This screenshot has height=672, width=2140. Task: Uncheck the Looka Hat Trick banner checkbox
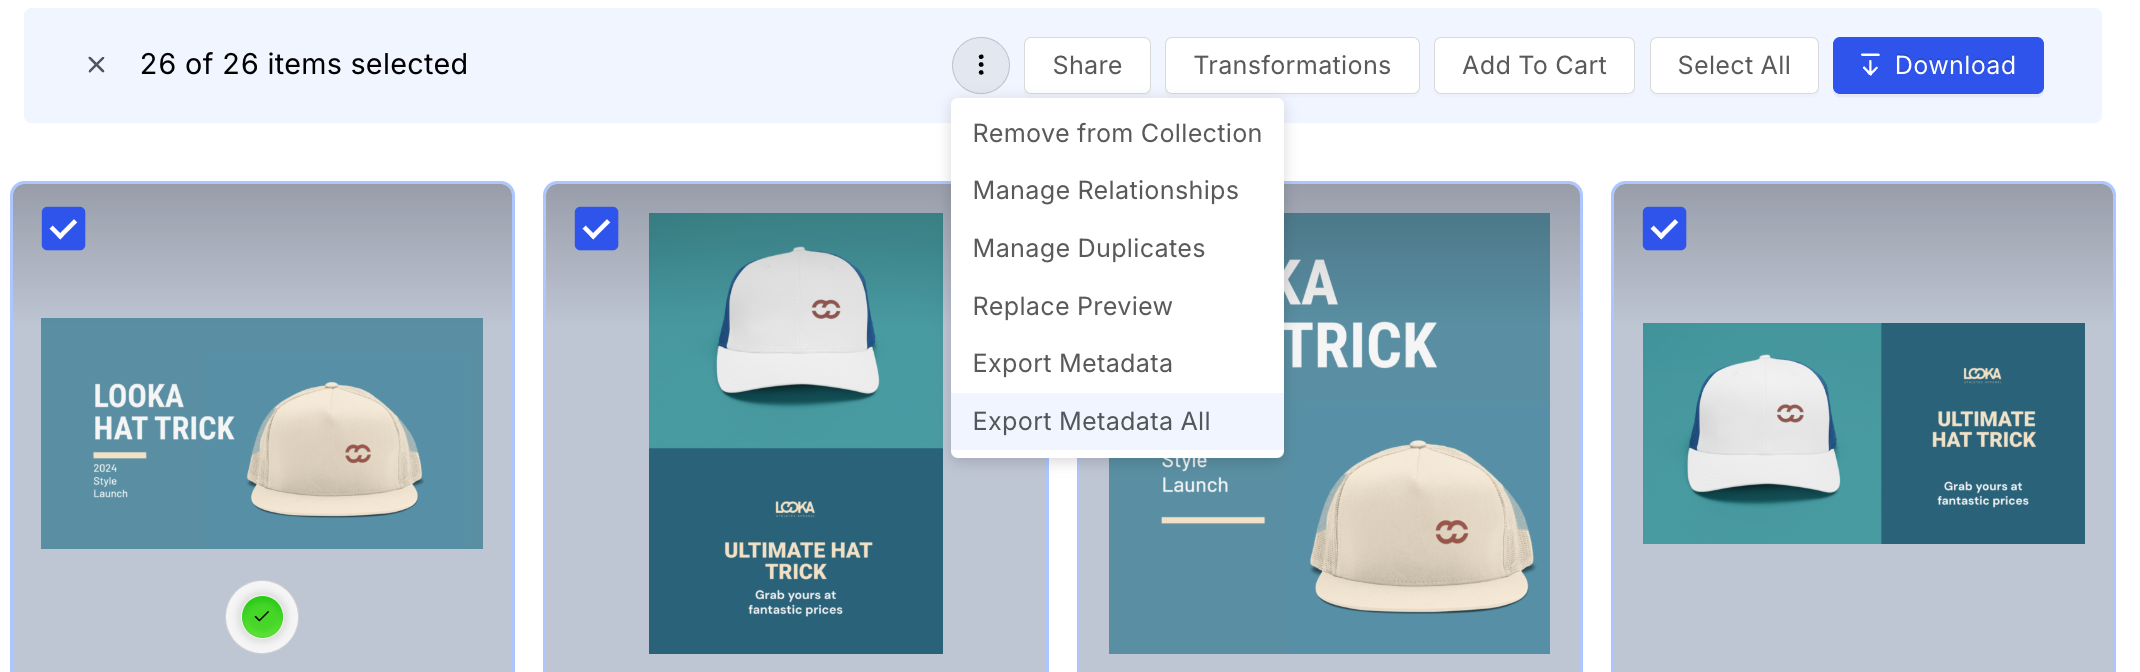(x=64, y=229)
